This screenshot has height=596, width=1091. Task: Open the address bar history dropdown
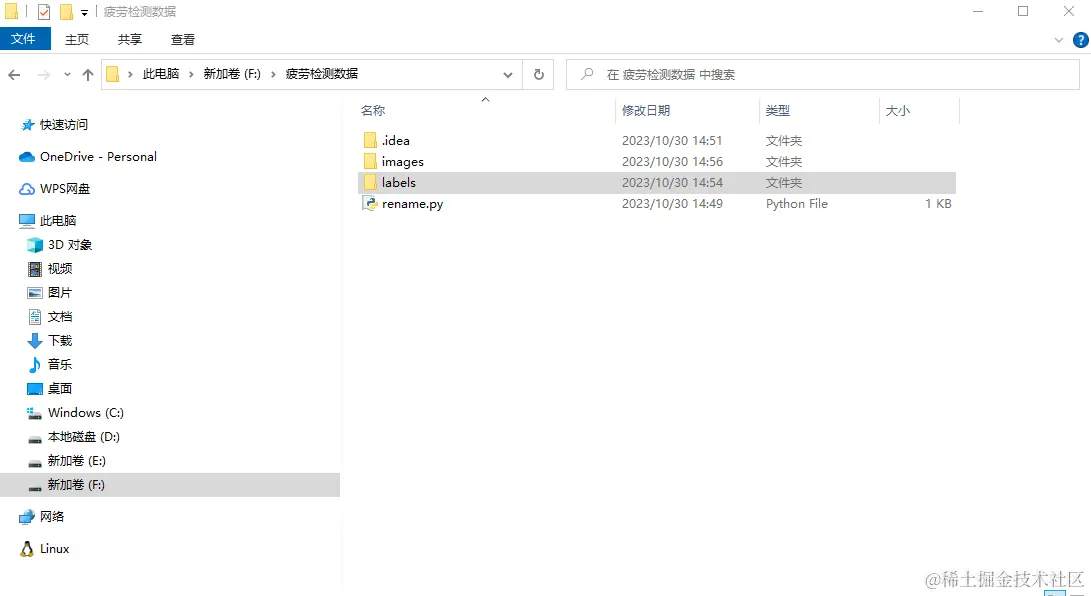[508, 74]
